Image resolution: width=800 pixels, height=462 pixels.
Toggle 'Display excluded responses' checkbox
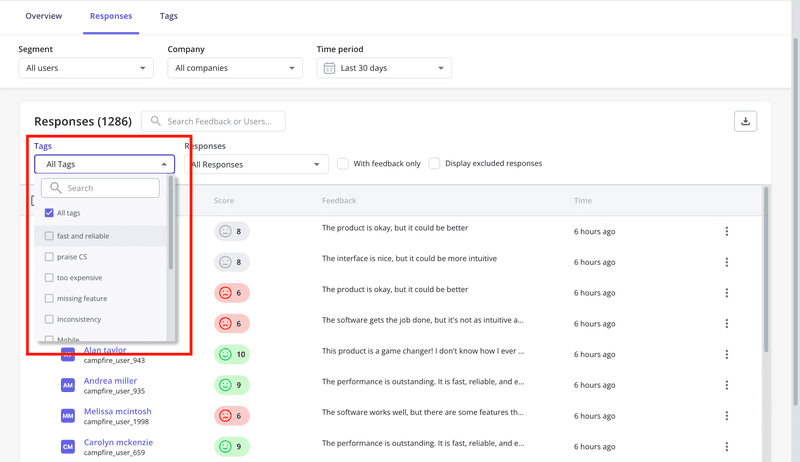434,164
